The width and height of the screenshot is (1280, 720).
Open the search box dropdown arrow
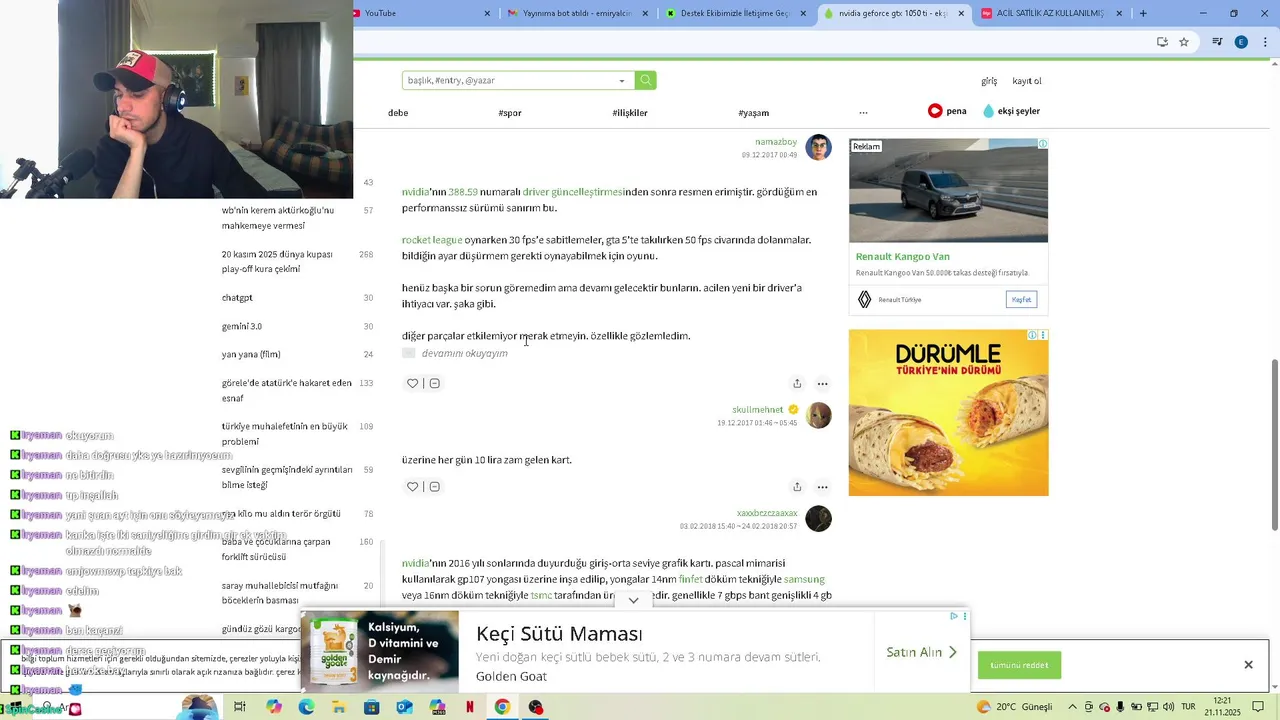pyautogui.click(x=622, y=81)
